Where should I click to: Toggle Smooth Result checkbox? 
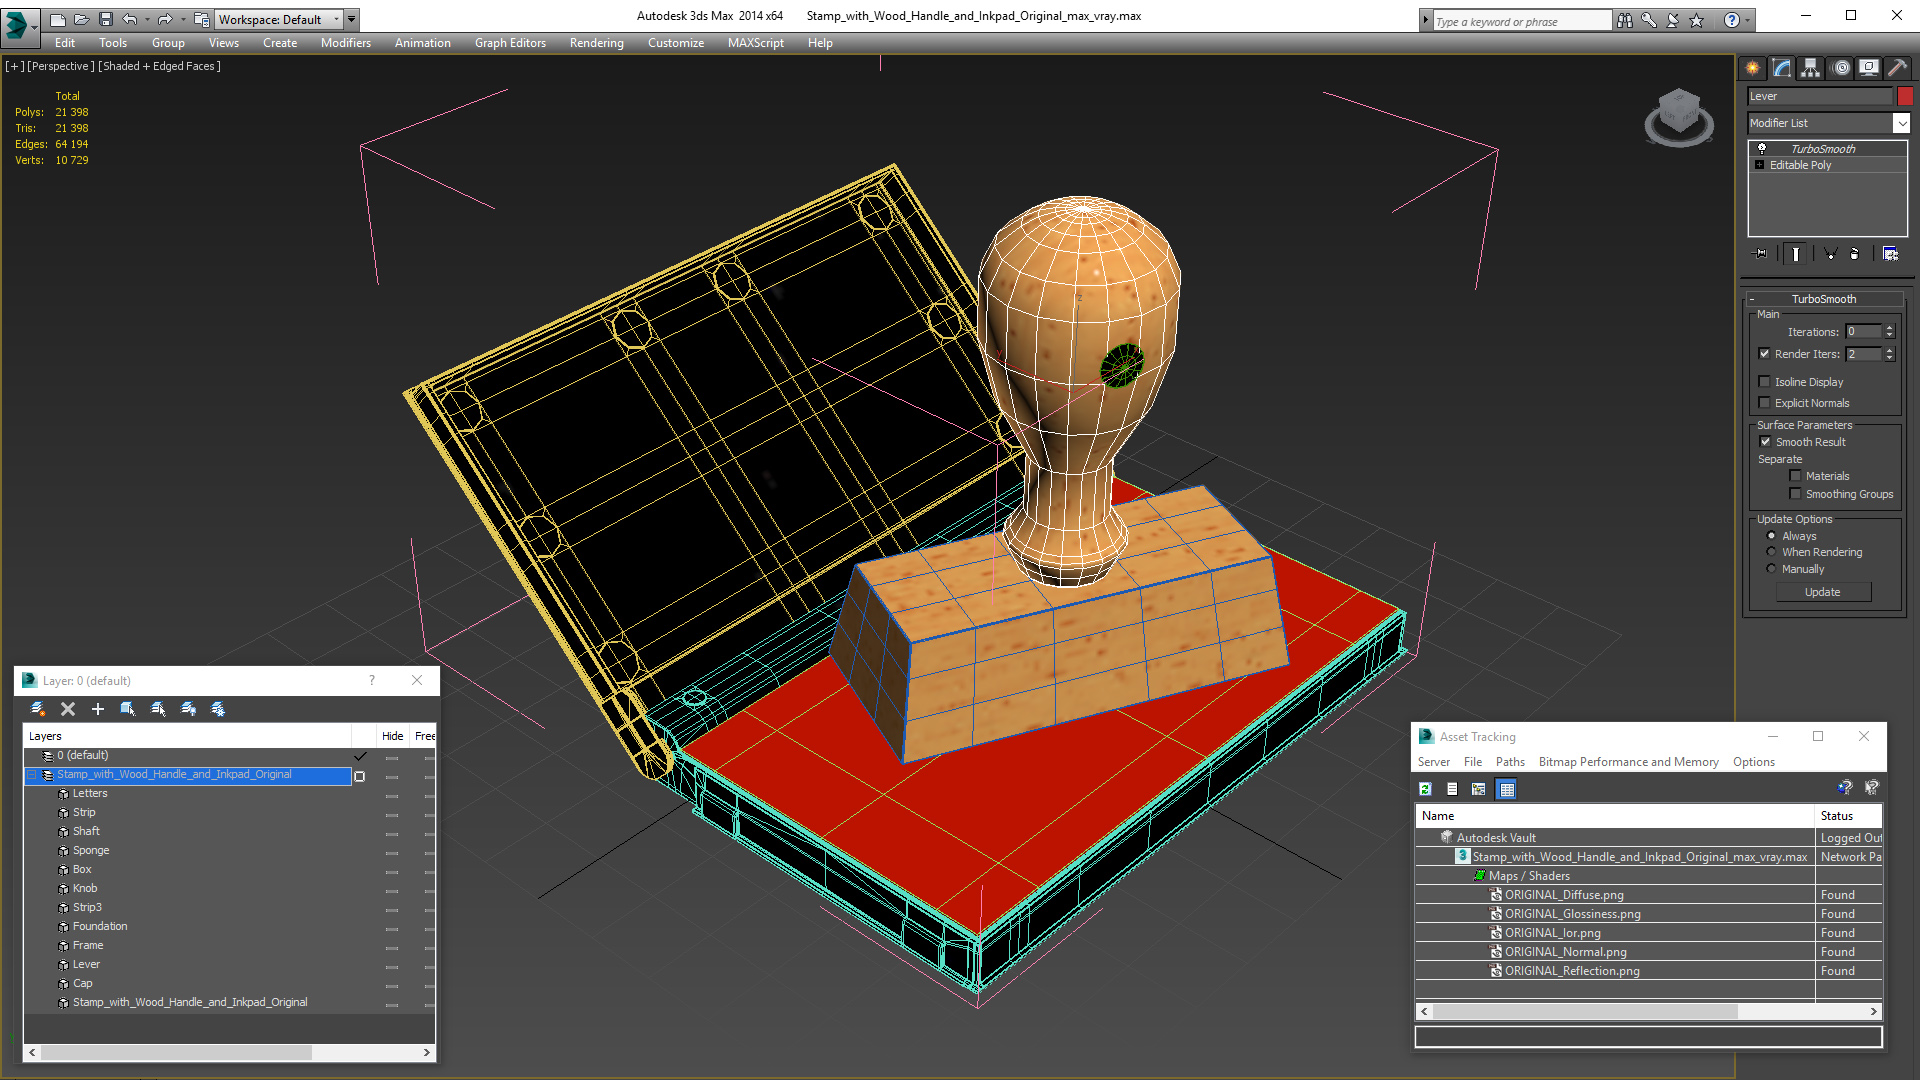point(1765,442)
